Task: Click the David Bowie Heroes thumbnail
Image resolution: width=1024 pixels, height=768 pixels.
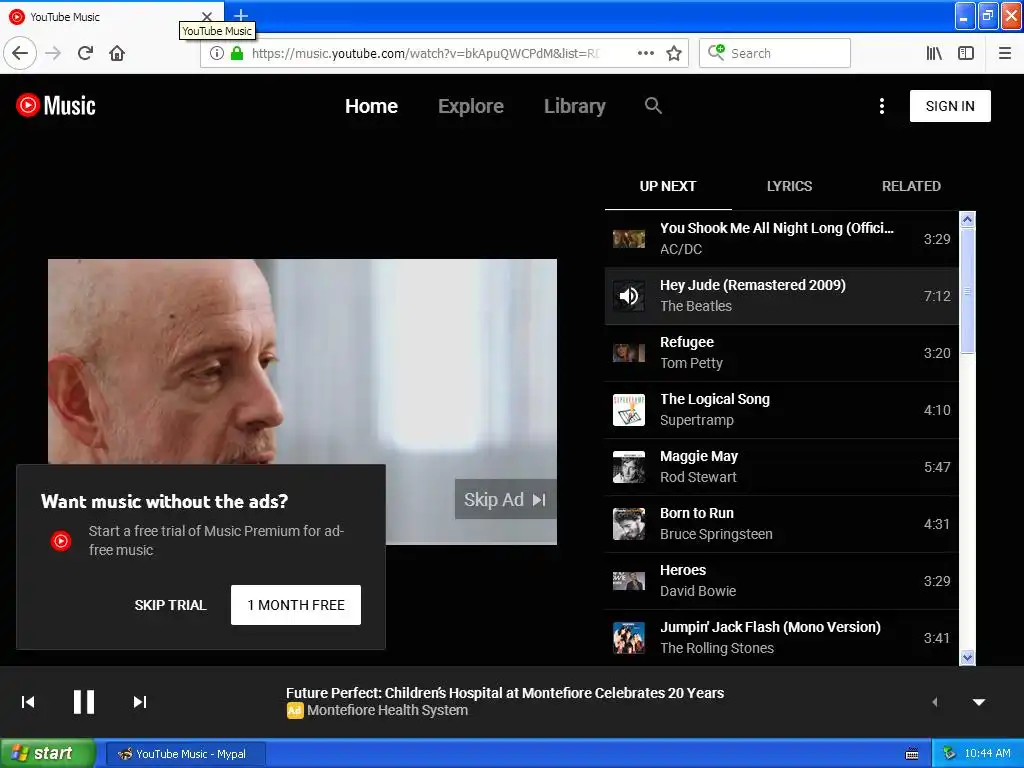Action: tap(629, 581)
